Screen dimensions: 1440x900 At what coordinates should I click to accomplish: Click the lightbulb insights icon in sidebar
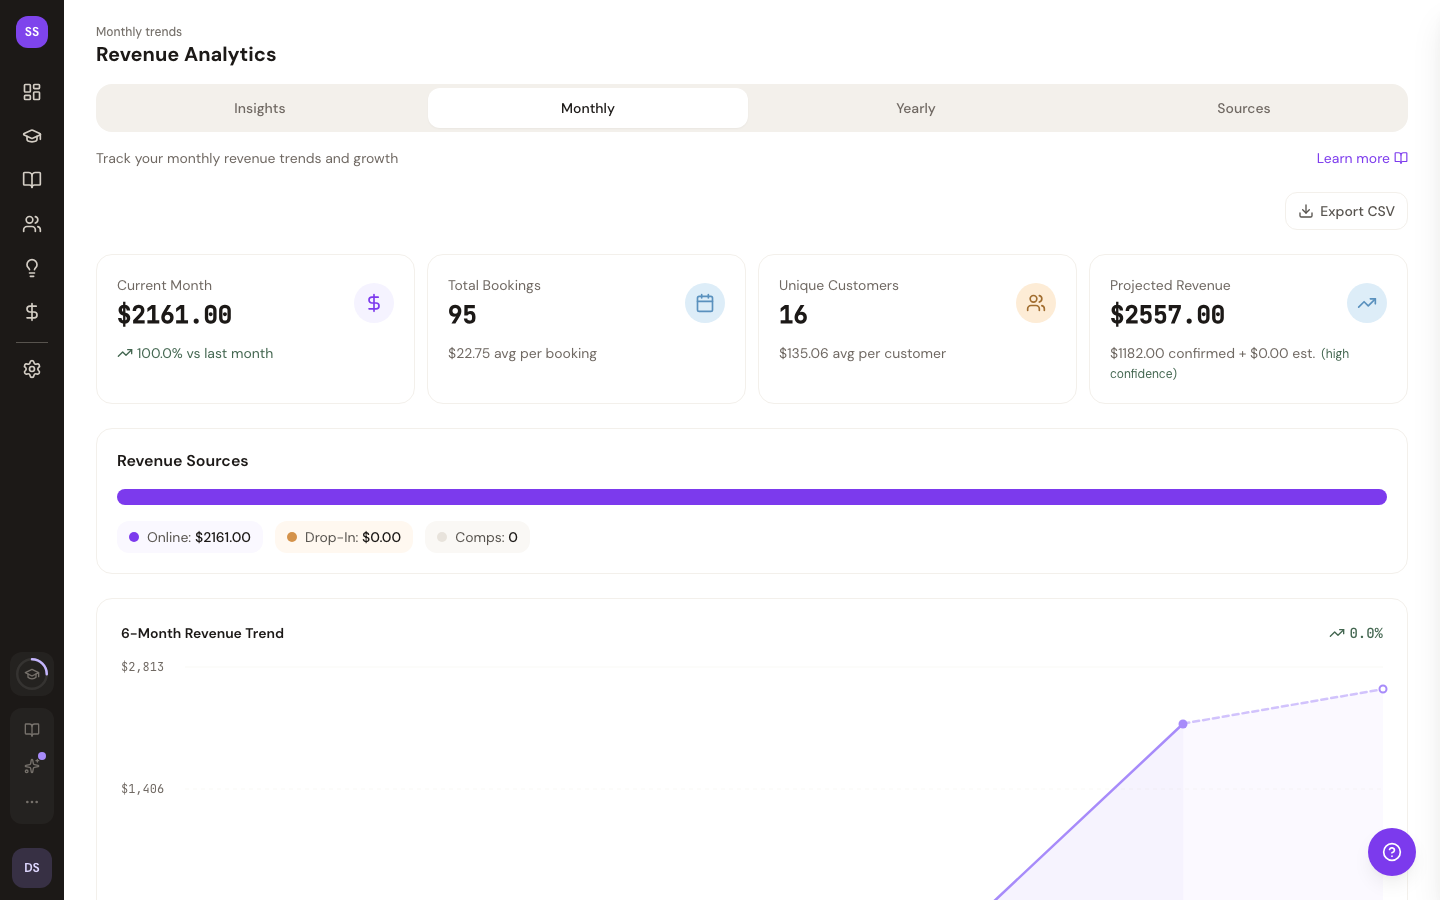tap(32, 268)
